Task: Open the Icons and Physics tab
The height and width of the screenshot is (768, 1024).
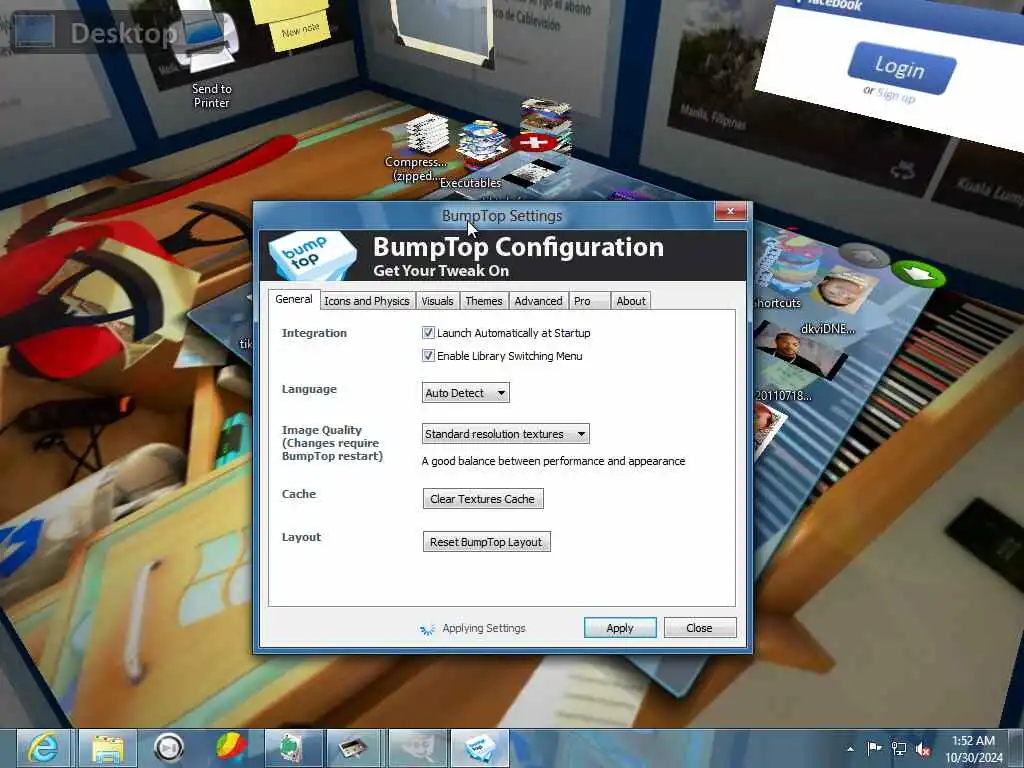Action: 367,301
